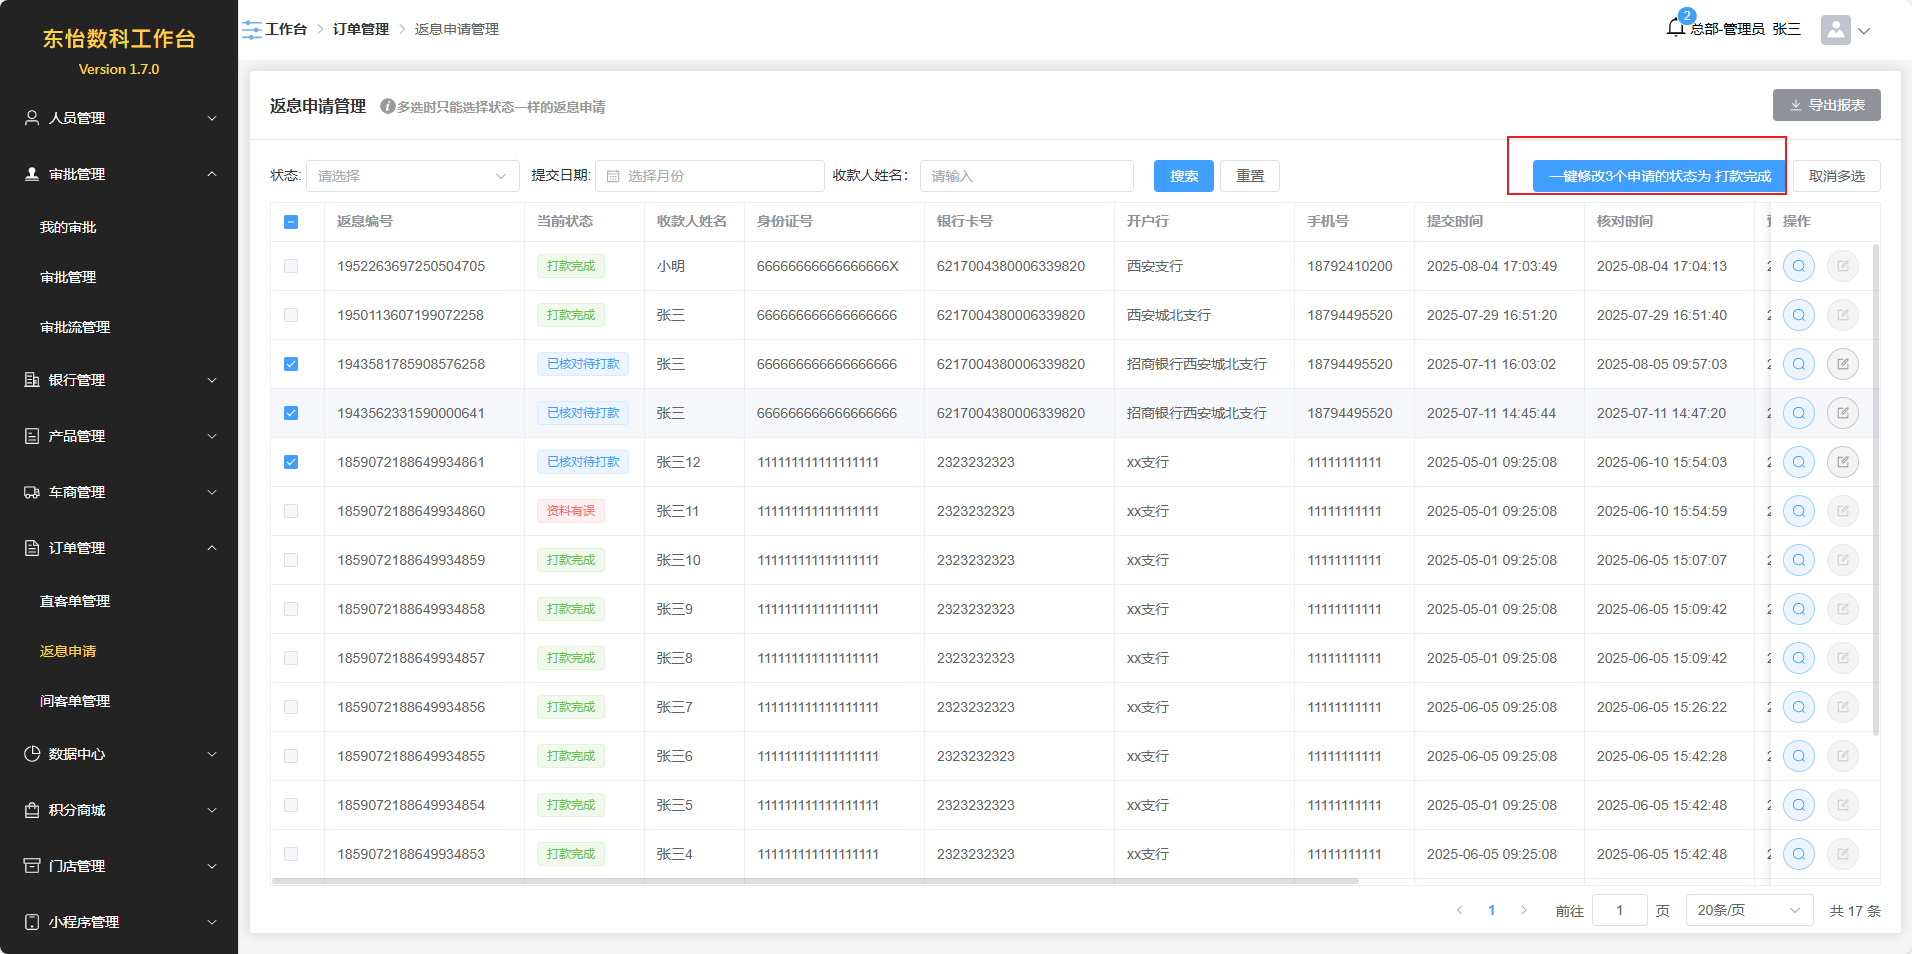View details for 张三11 row
Viewport: 1912px width, 954px height.
point(1798,511)
